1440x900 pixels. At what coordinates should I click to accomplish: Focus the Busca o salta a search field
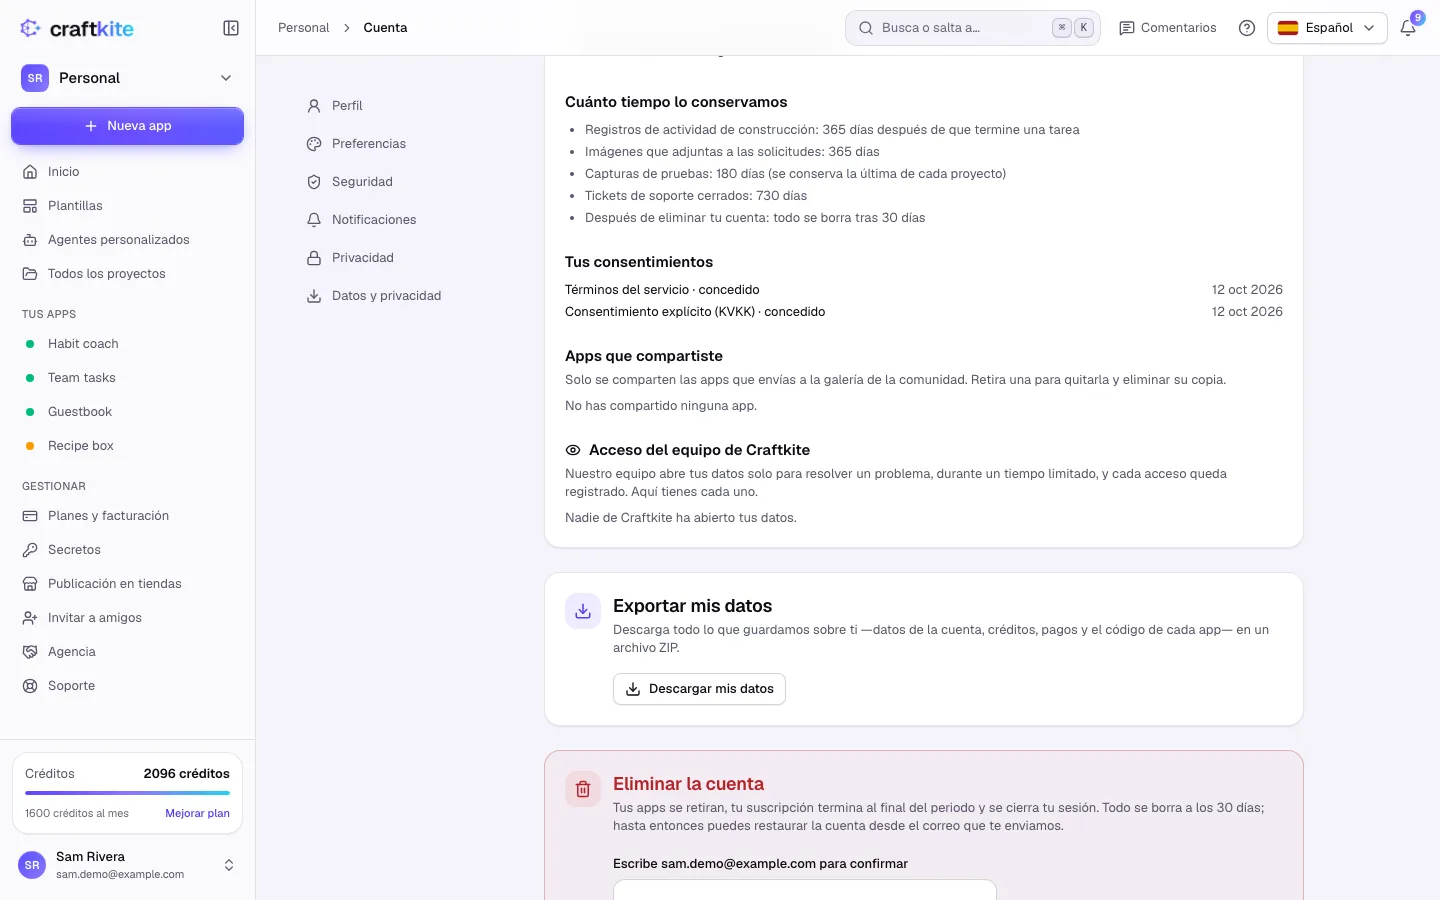972,28
